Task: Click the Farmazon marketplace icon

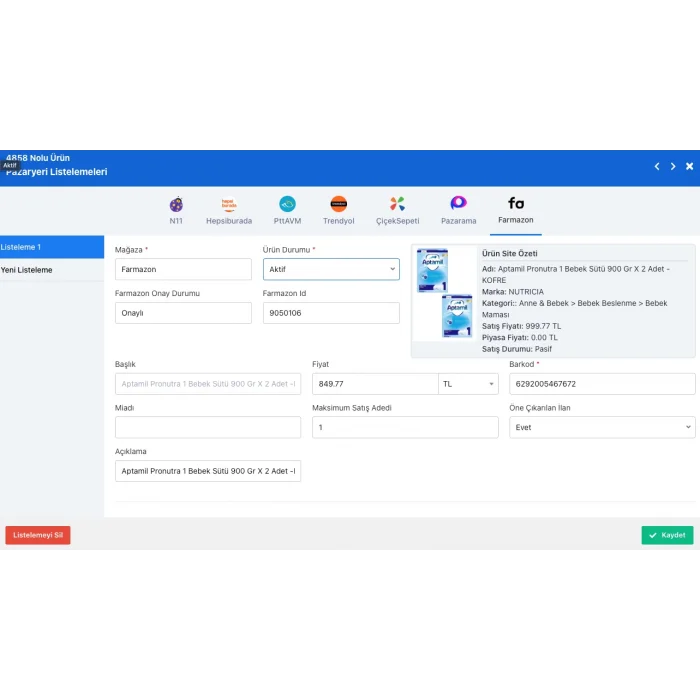Action: 516,204
